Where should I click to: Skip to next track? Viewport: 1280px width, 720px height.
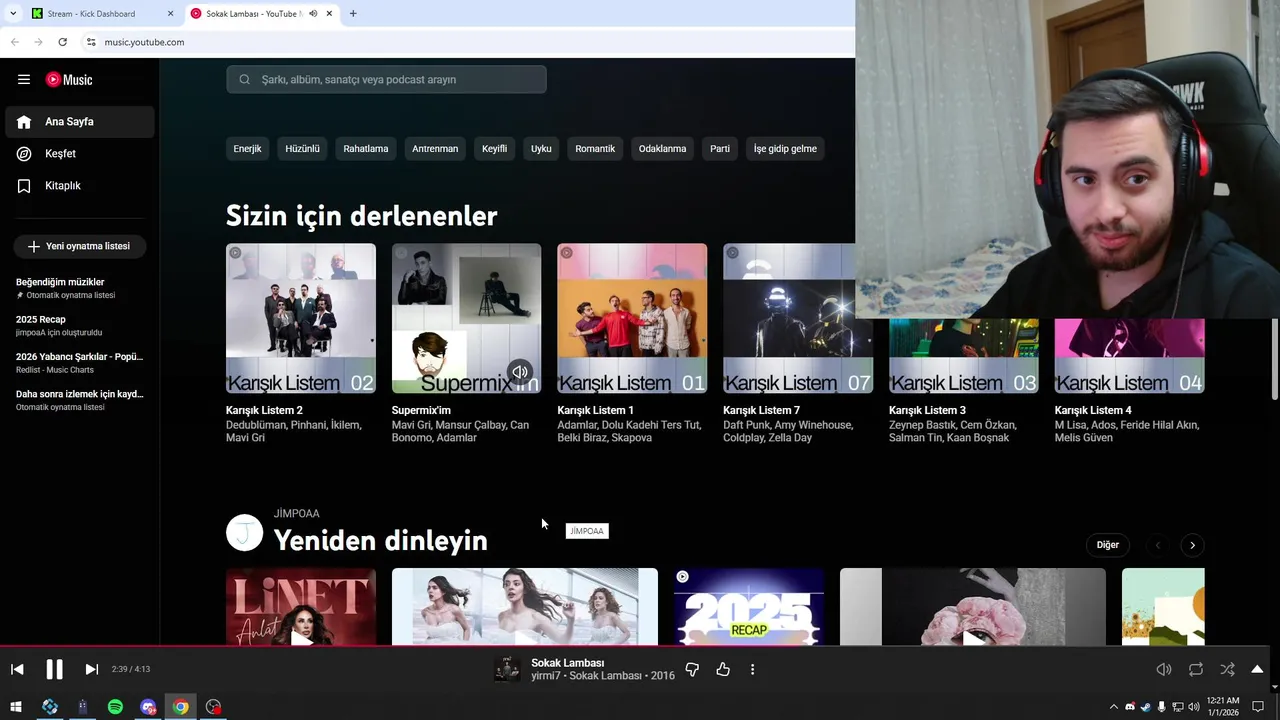[91, 669]
